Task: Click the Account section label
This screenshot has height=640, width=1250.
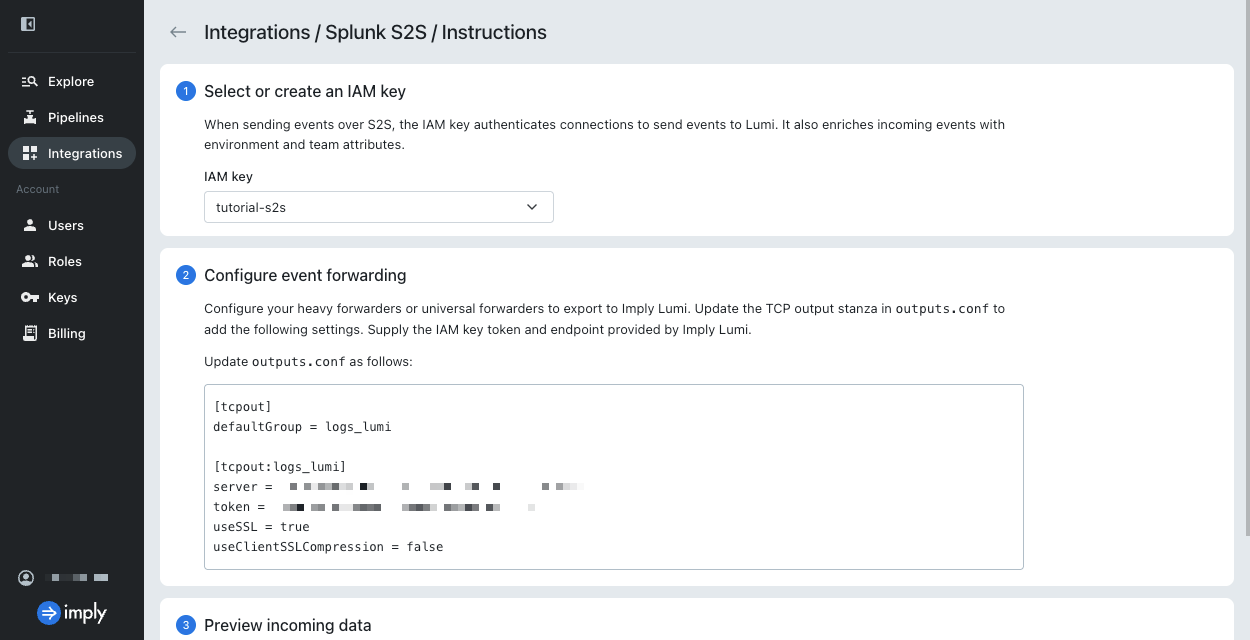Action: (38, 189)
